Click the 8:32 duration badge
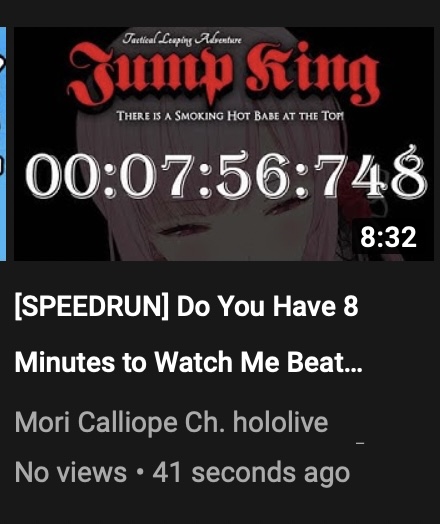This screenshot has width=440, height=524. point(388,238)
